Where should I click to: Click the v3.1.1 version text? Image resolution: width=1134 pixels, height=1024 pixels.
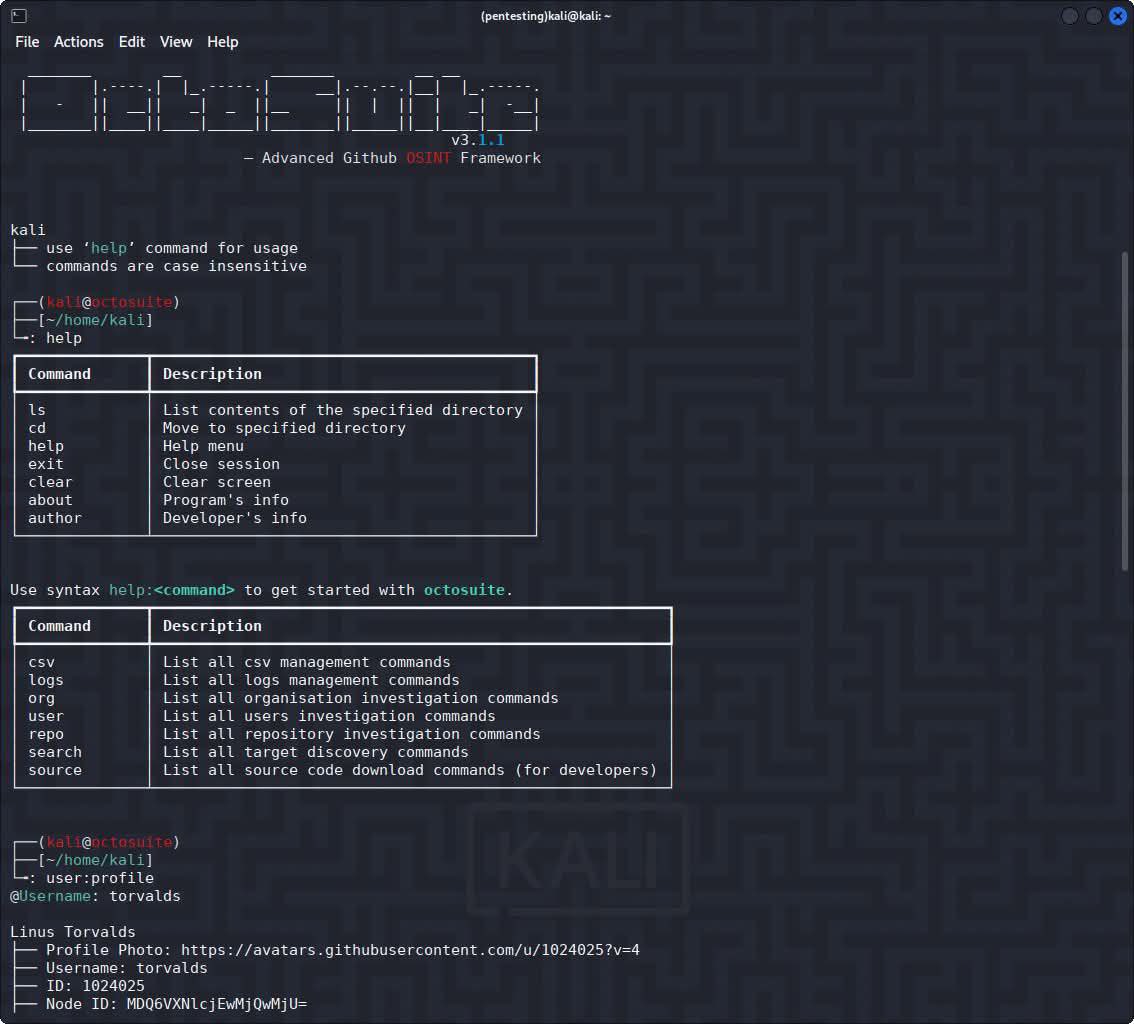click(x=477, y=140)
